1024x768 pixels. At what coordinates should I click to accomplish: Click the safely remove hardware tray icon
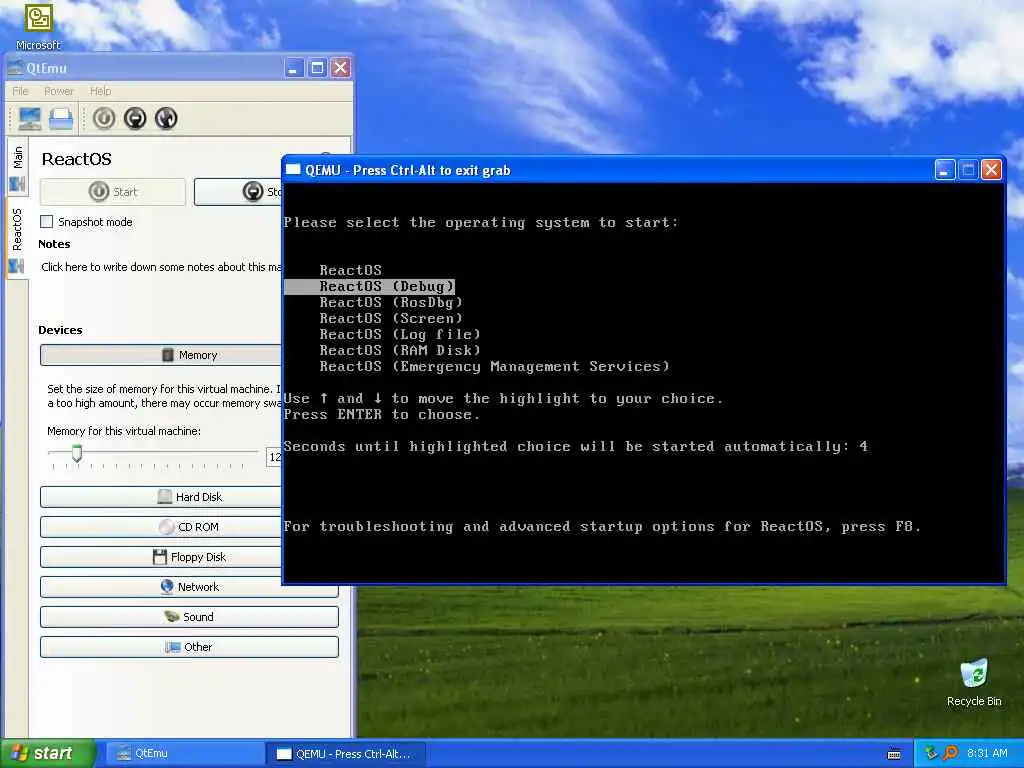coord(932,753)
